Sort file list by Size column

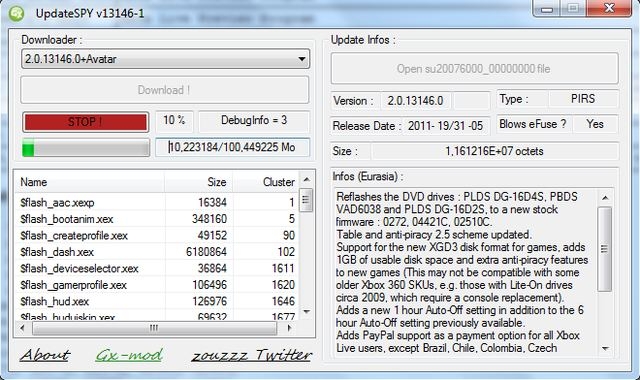[x=199, y=182]
